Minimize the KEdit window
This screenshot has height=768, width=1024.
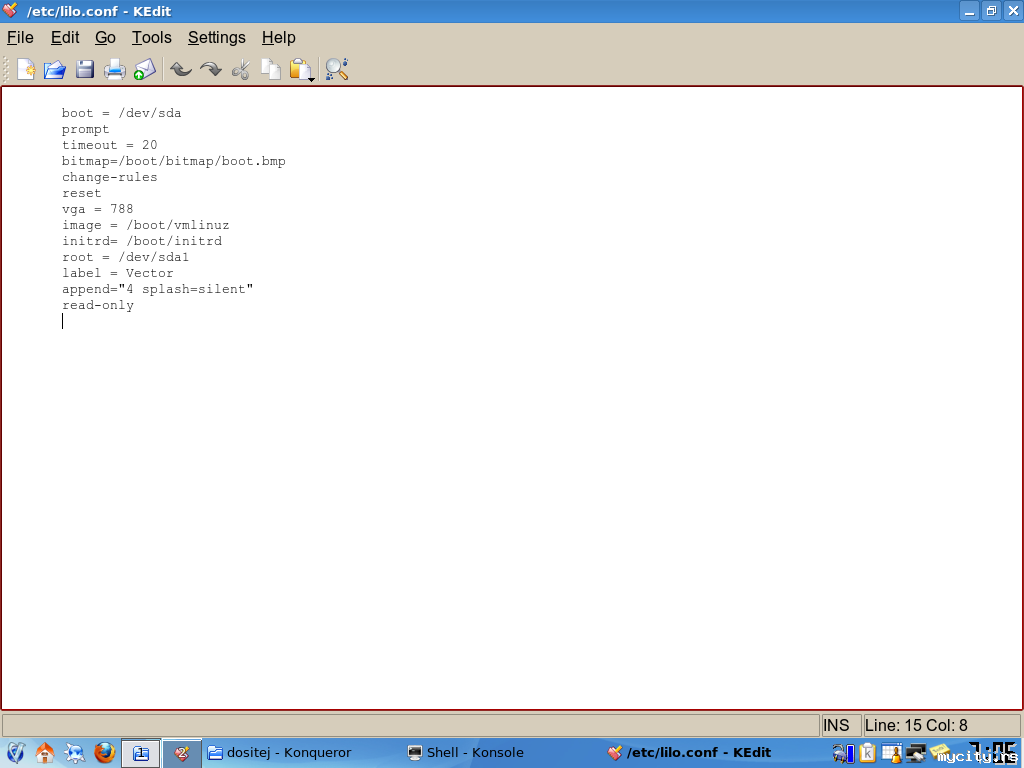(969, 10)
